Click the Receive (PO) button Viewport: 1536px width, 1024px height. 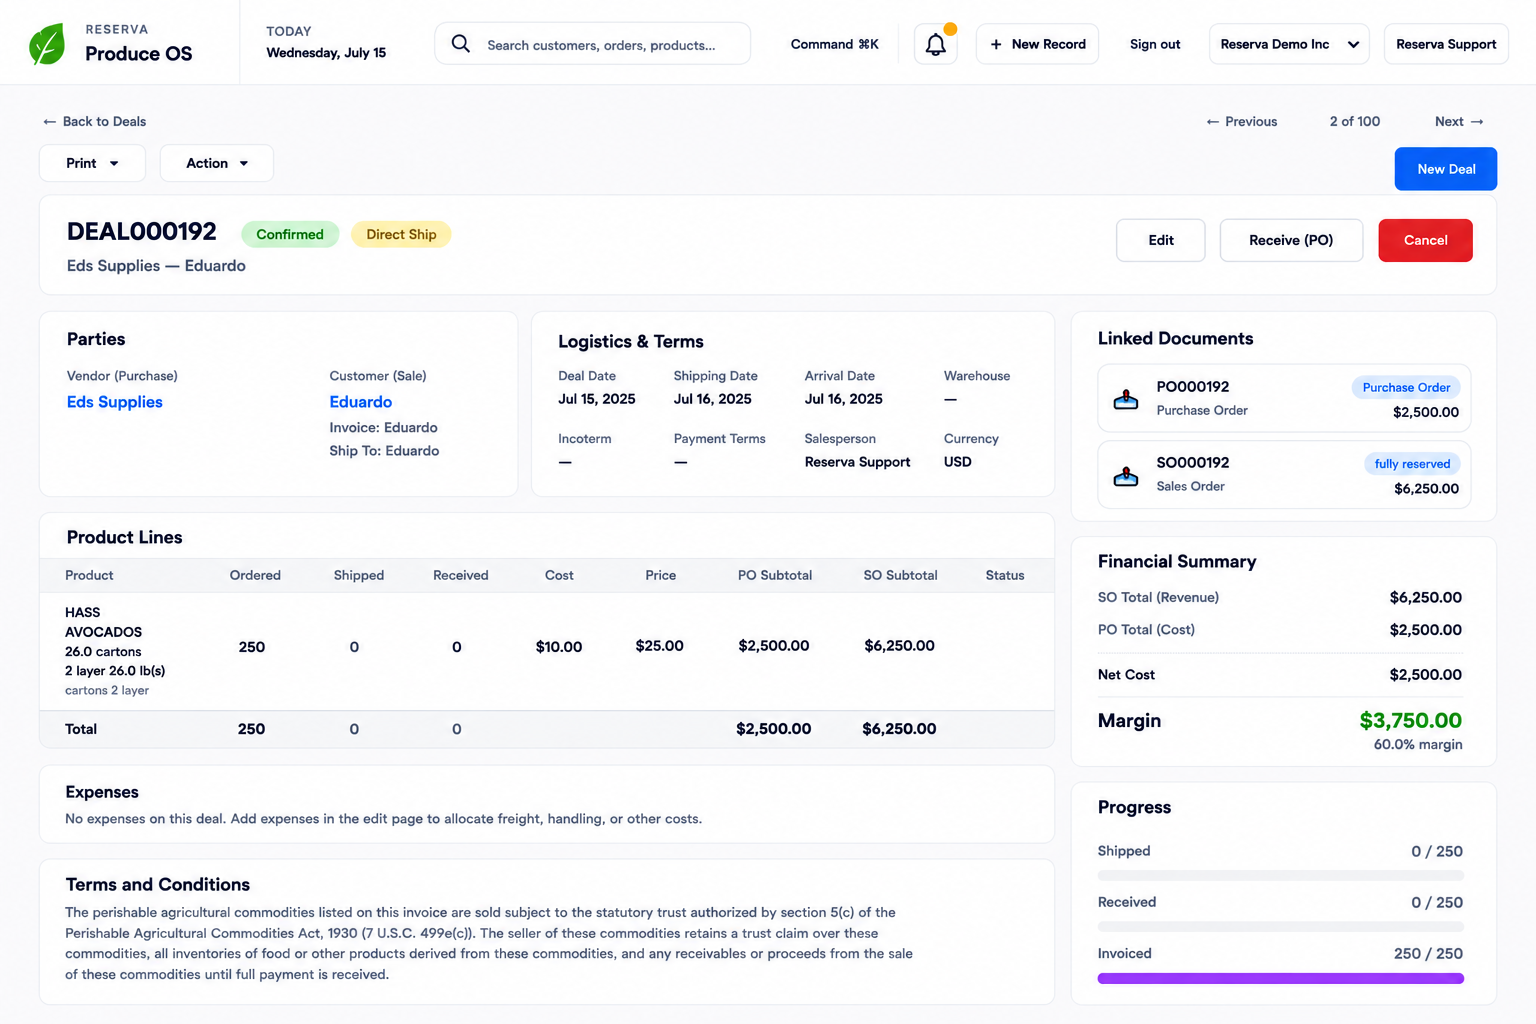[1291, 240]
